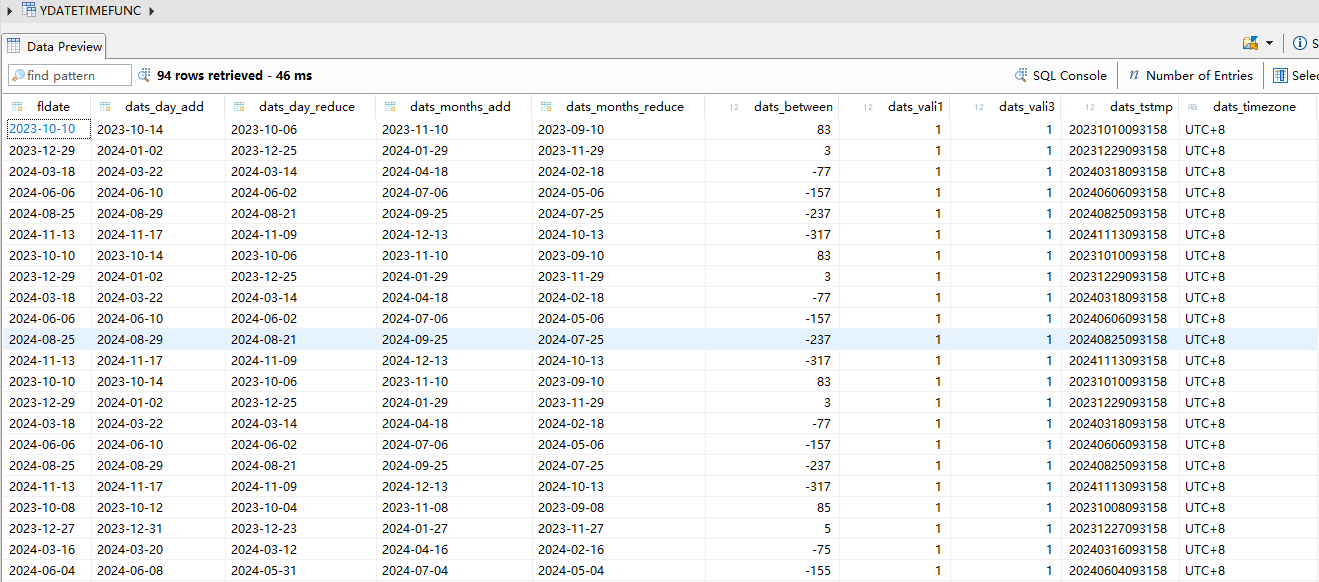Click the Select Columns grid icon
The height and width of the screenshot is (582, 1319).
[x=1280, y=75]
